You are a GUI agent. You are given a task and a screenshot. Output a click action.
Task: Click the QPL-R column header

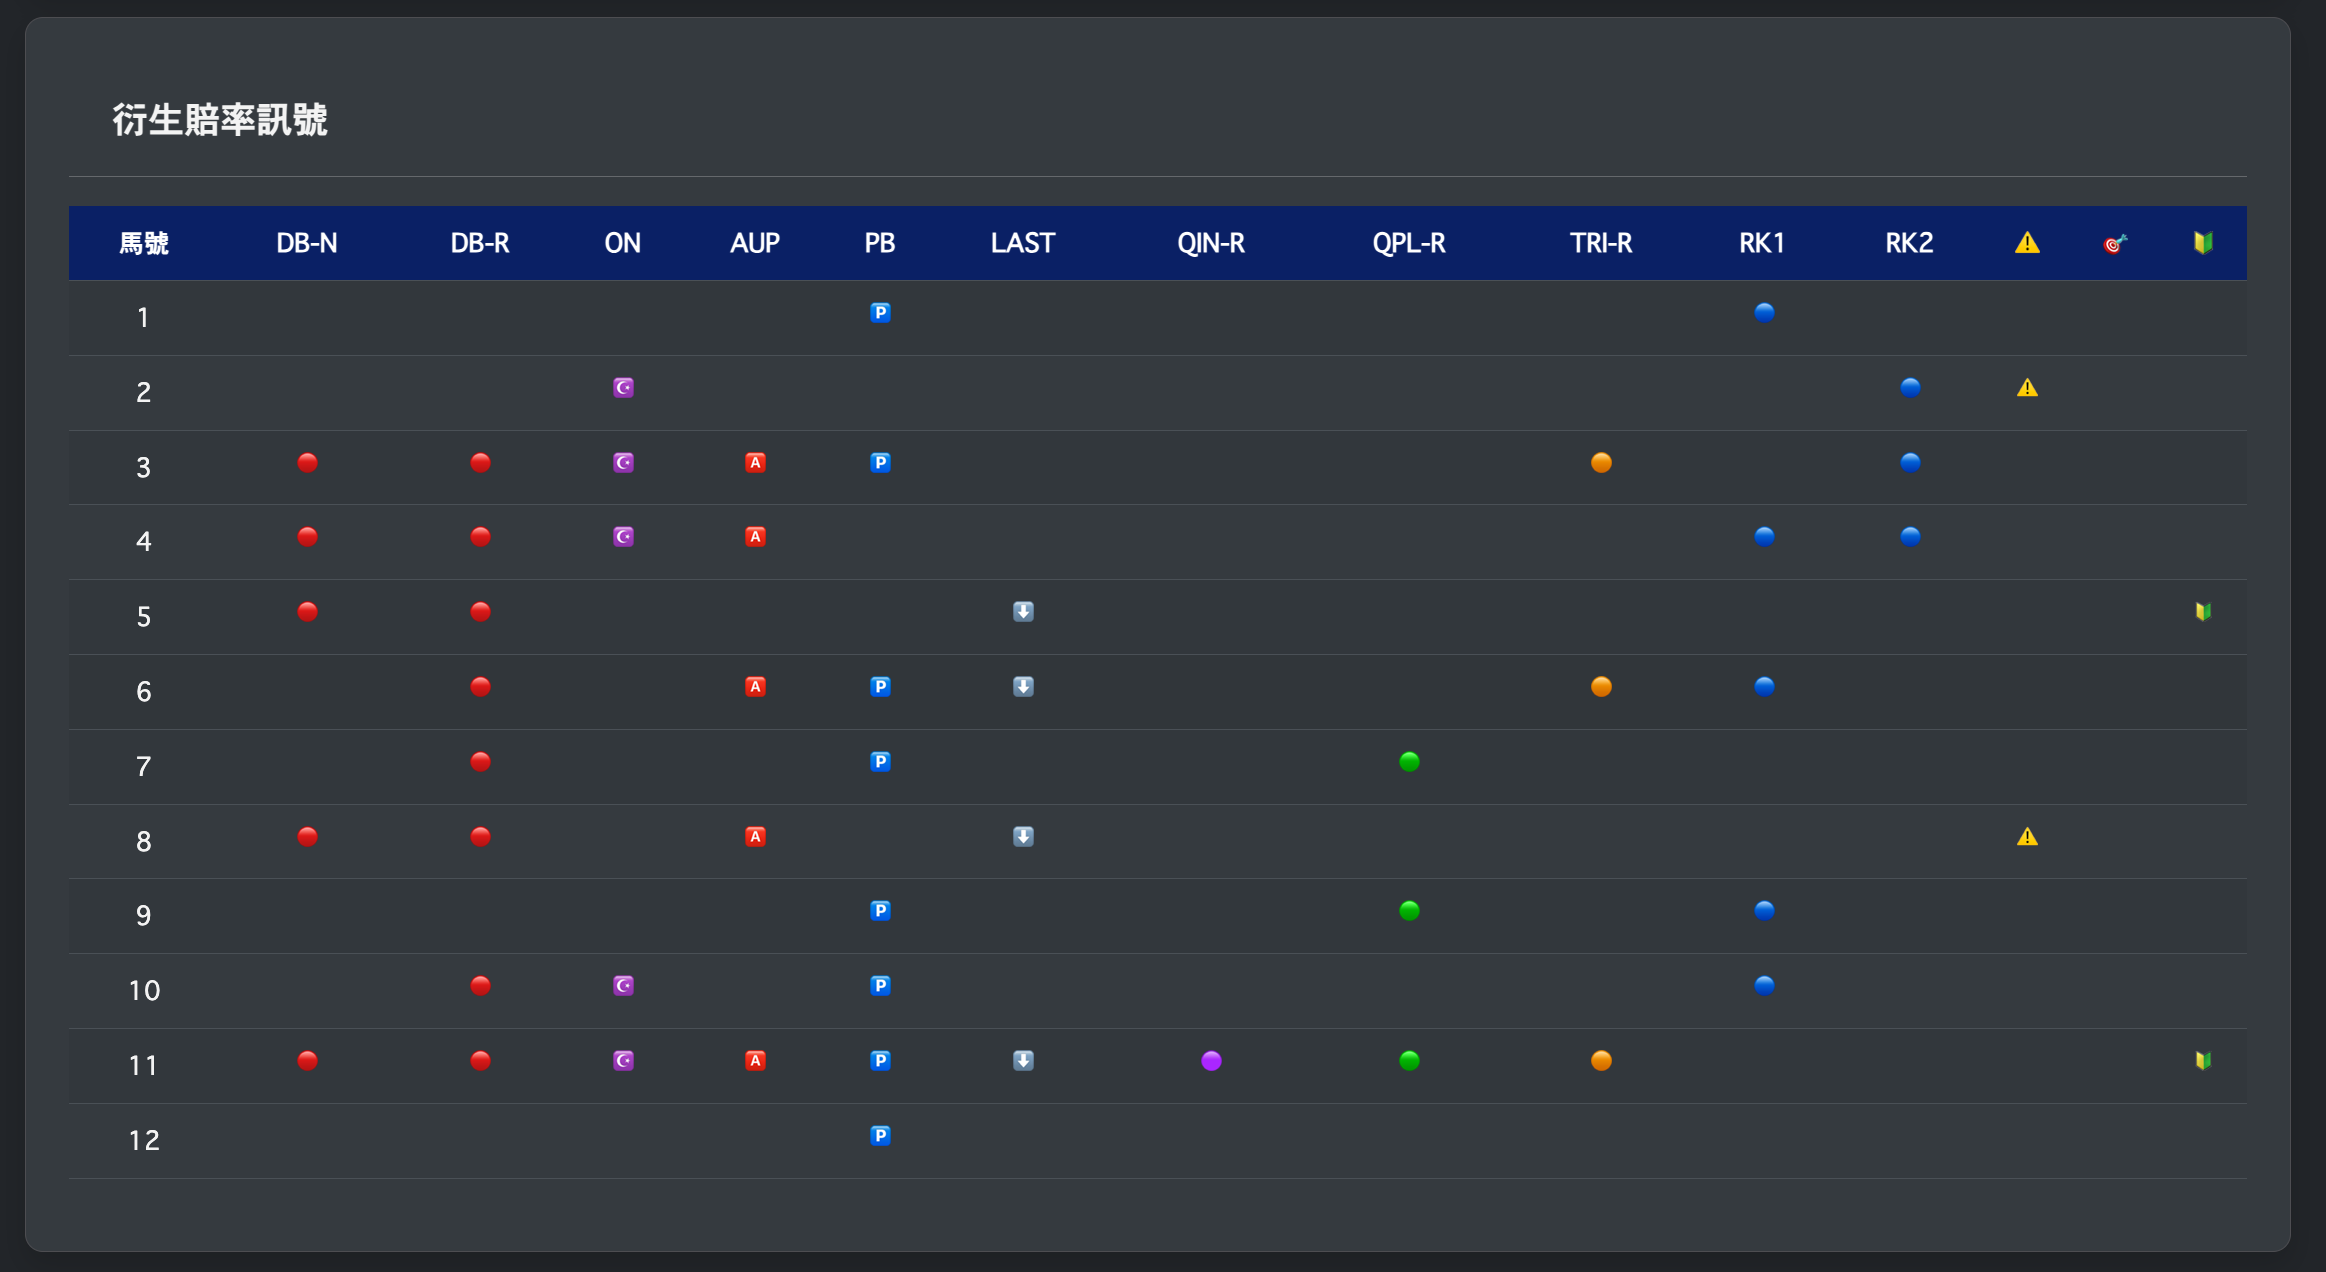tap(1409, 243)
